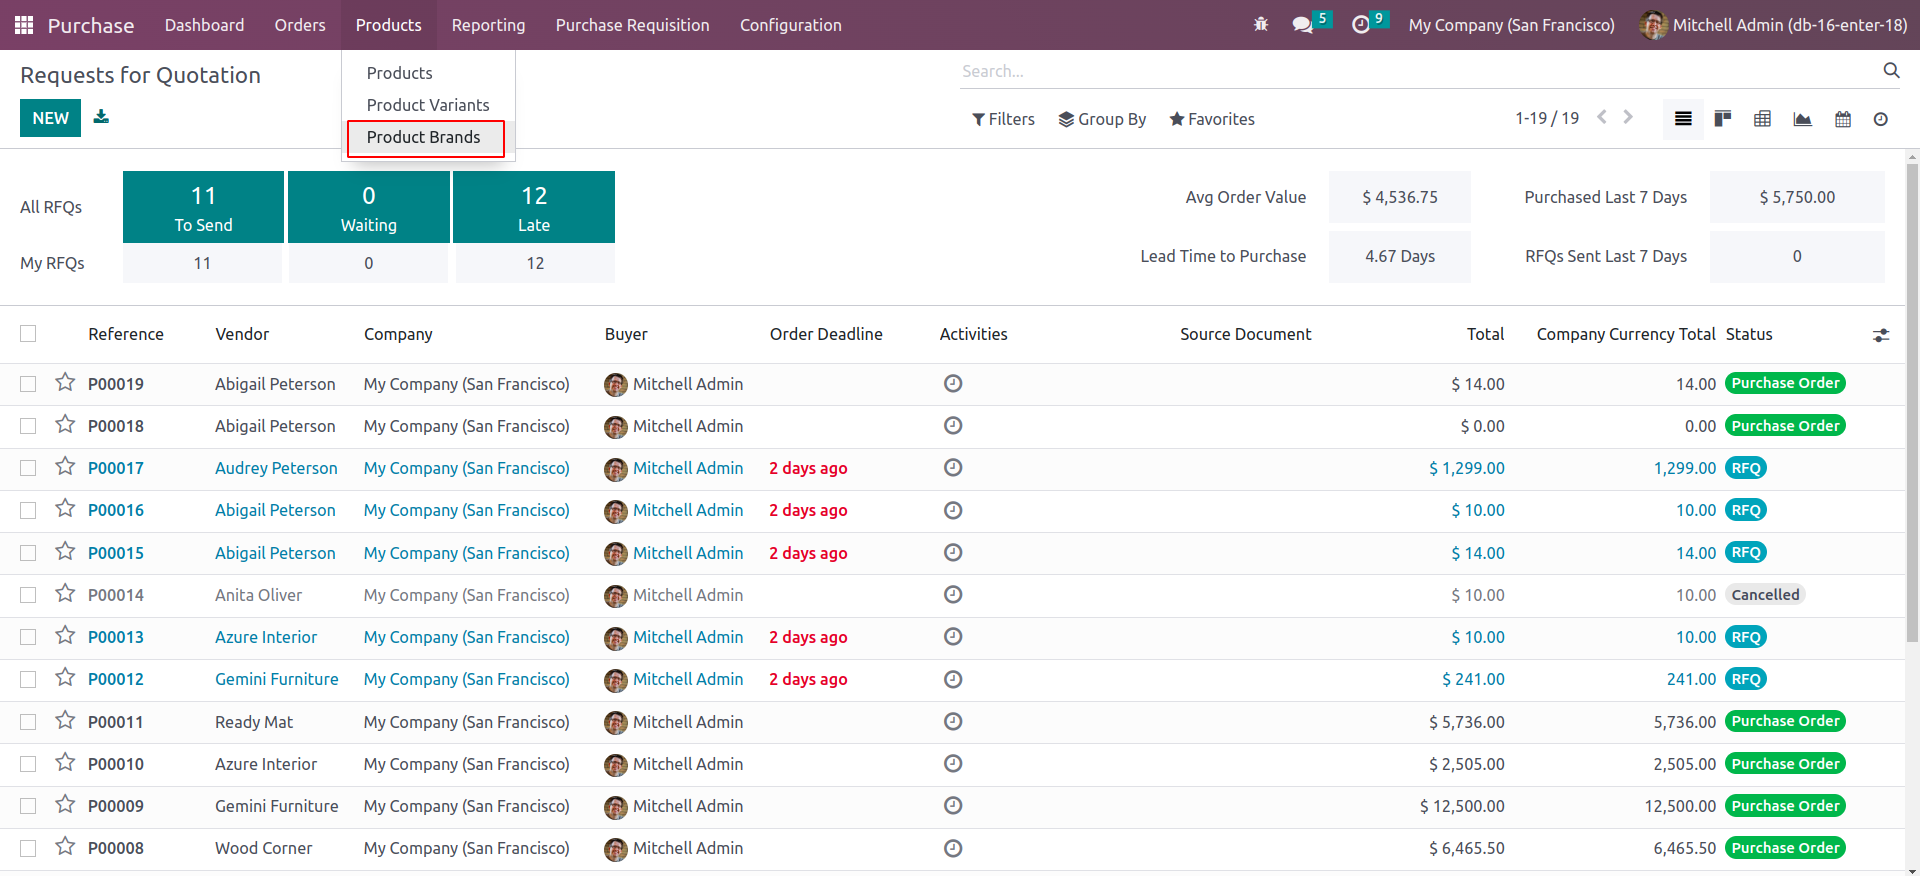1920x876 pixels.
Task: Filter All RFQs by Late
Action: pyautogui.click(x=534, y=207)
